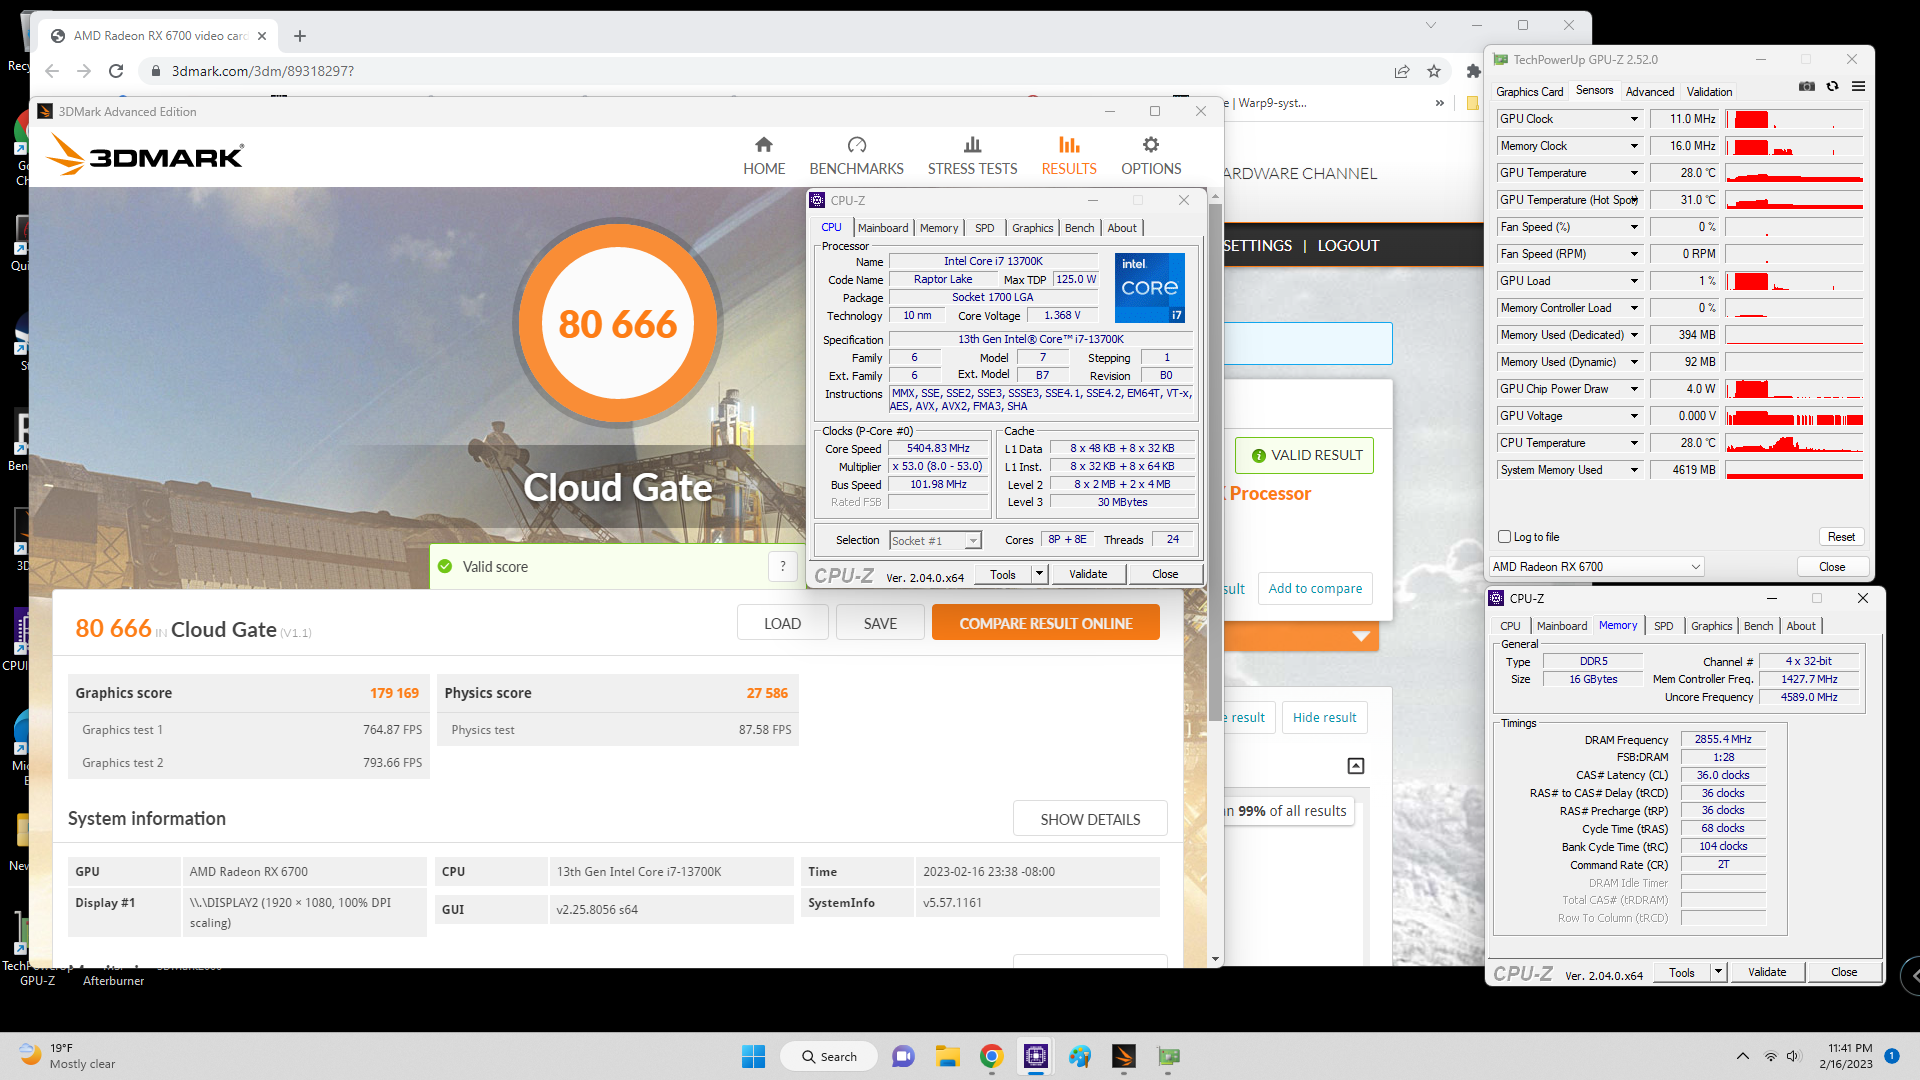
Task: Click the 3DMark logo
Action: (x=146, y=156)
